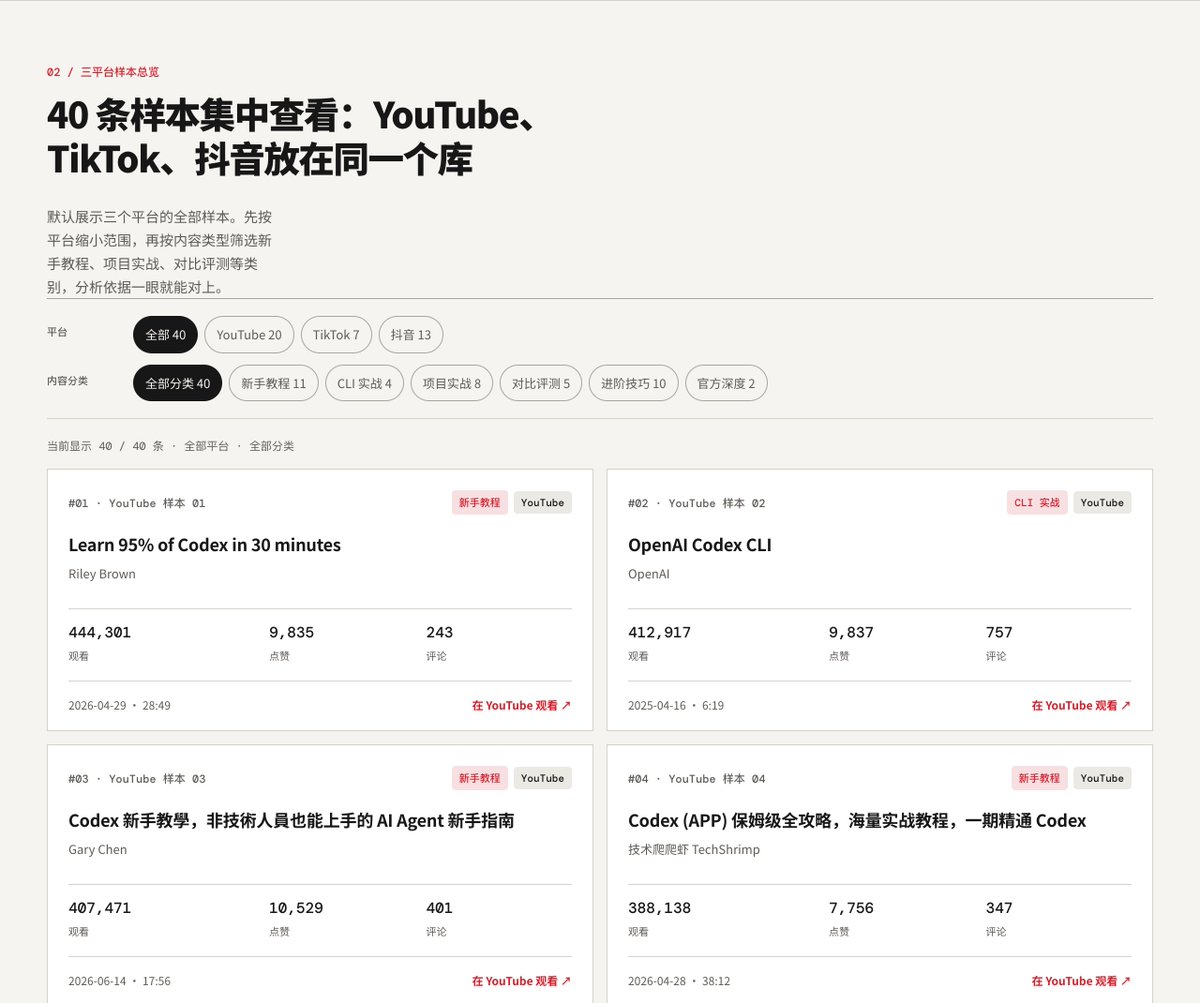This screenshot has width=1200, height=1003.
Task: Click view count 412,917
Action: 660,632
